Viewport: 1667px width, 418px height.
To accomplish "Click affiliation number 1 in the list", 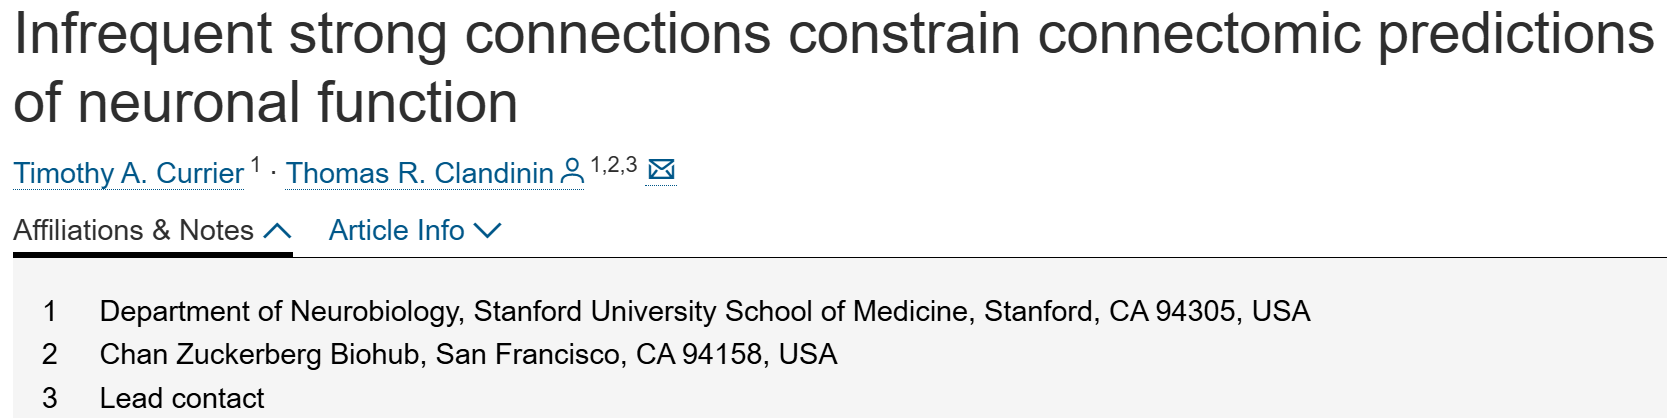I will [49, 311].
